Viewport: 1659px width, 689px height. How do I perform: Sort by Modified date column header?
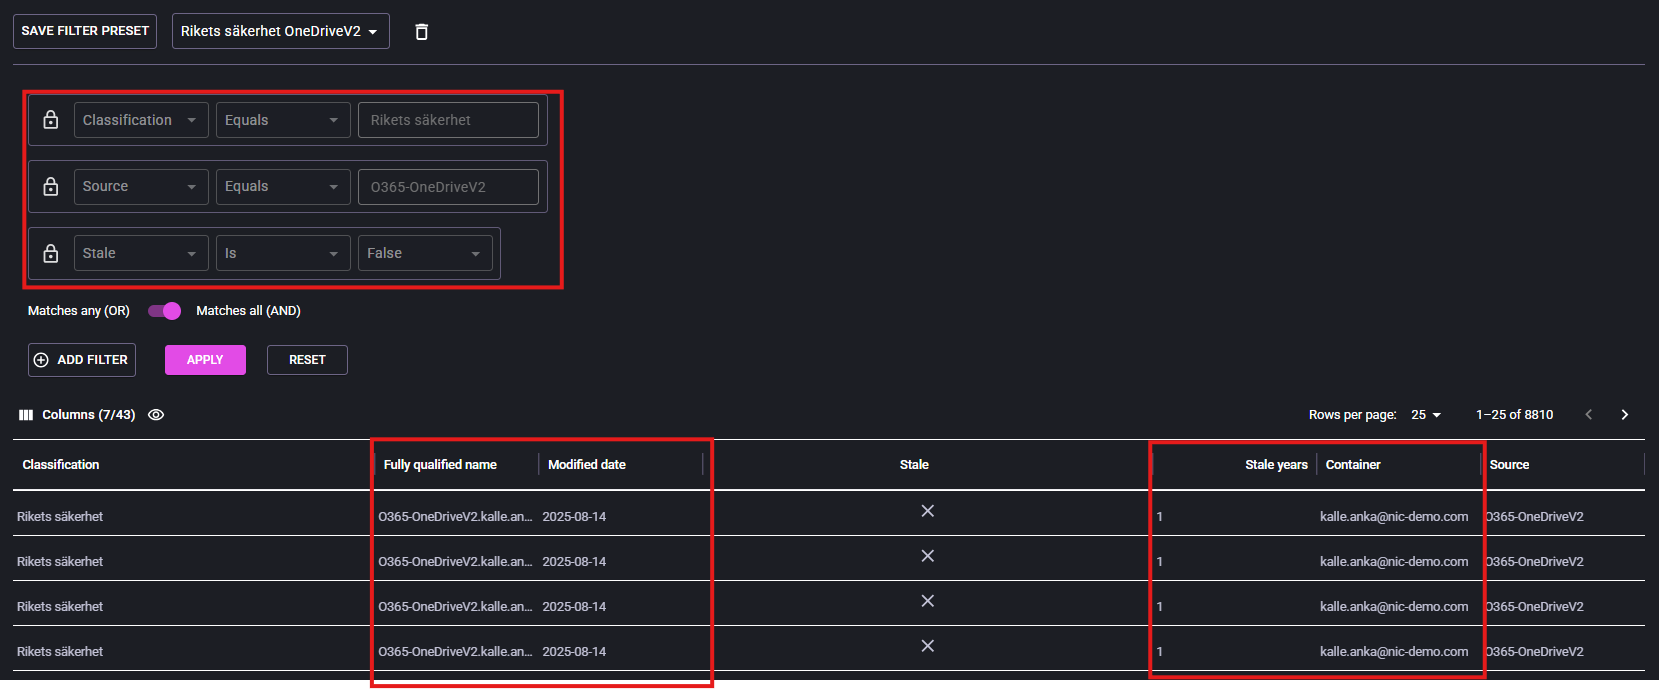(x=587, y=465)
